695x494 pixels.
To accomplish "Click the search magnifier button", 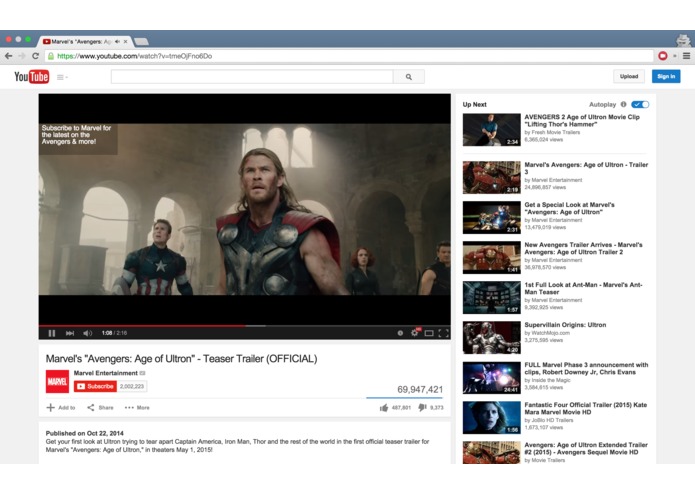I will [409, 77].
